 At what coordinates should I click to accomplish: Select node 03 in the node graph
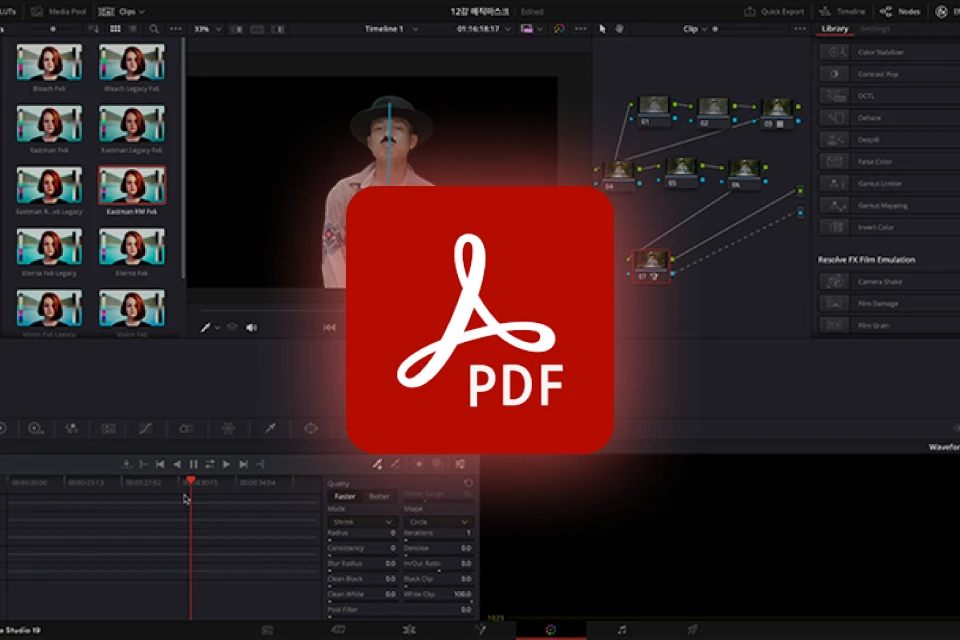click(776, 113)
